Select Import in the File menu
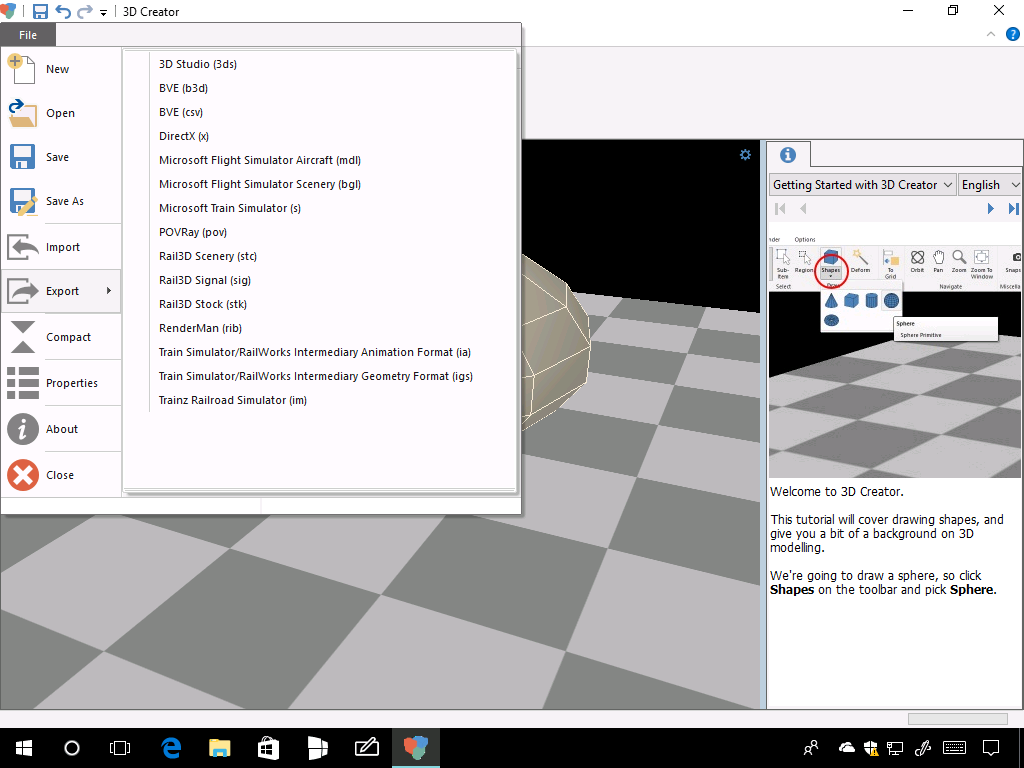 point(61,247)
